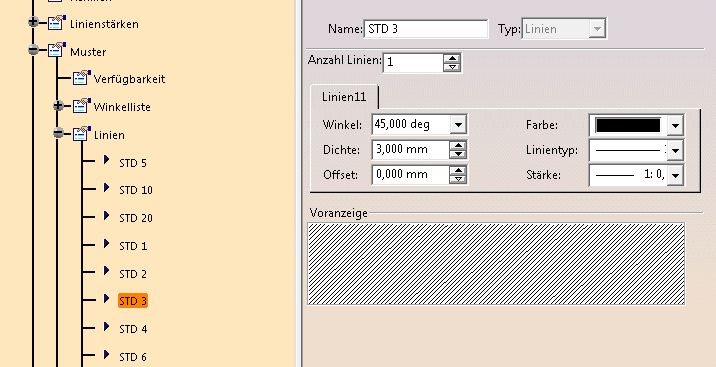Select STD 10 pattern in tree
The width and height of the screenshot is (716, 367).
pos(136,190)
